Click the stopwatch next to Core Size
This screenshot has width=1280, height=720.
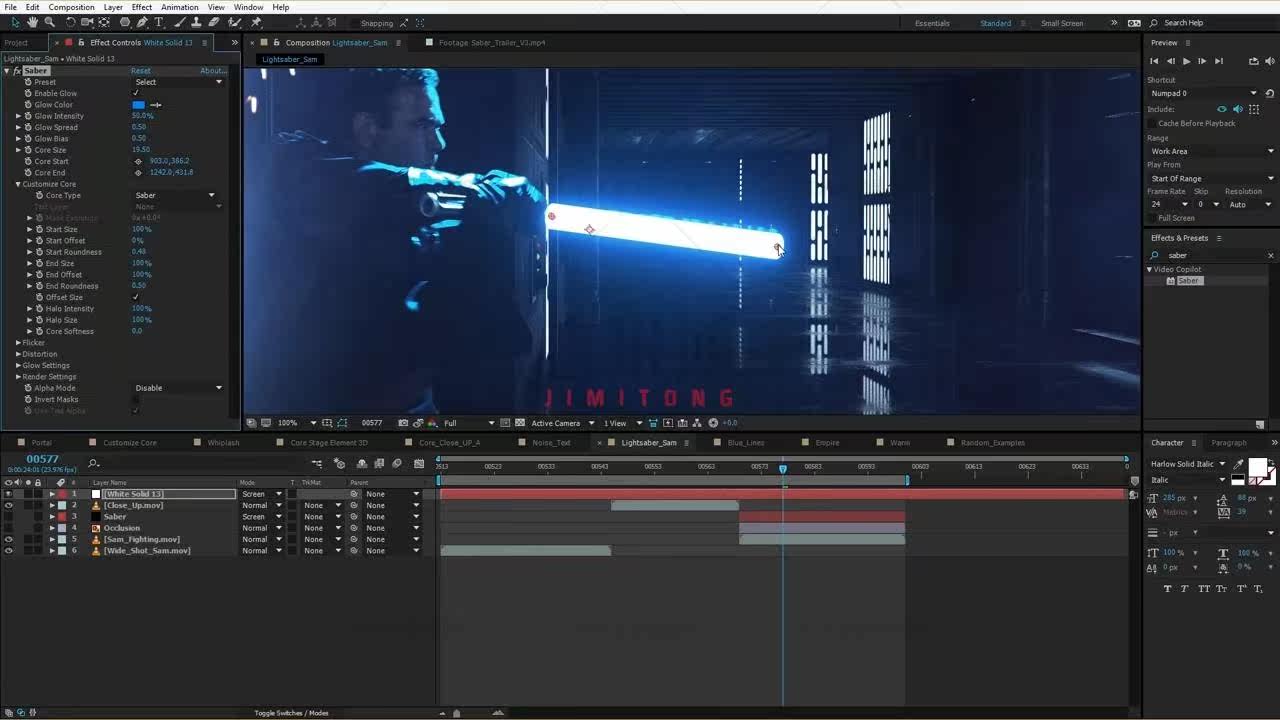tap(28, 150)
